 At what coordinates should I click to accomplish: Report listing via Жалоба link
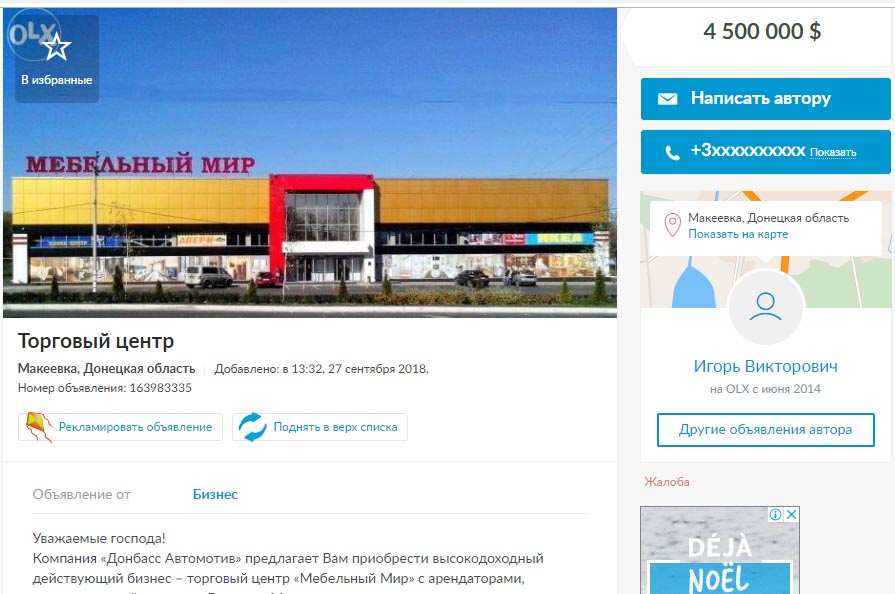[667, 482]
